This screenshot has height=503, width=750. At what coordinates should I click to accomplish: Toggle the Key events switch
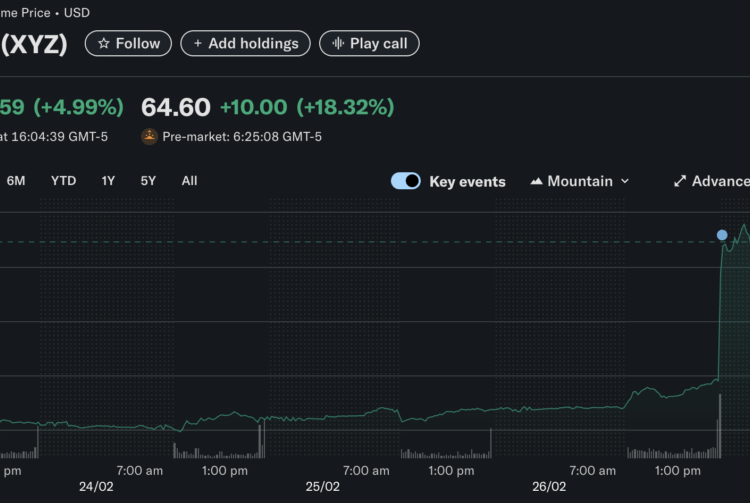click(x=405, y=181)
